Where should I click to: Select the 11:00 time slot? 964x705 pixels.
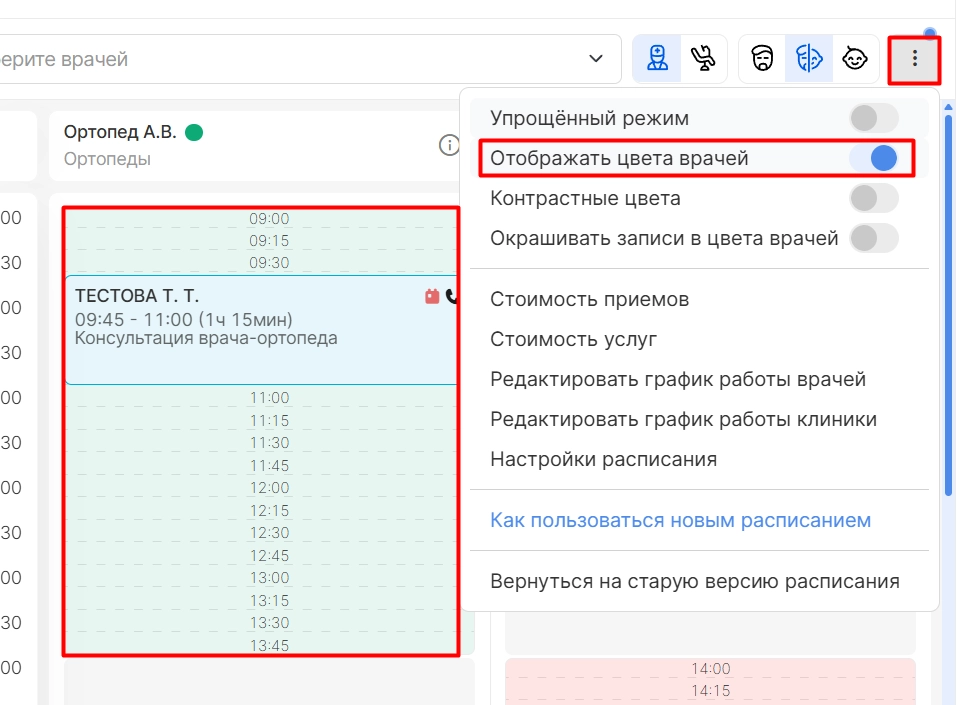click(x=269, y=398)
